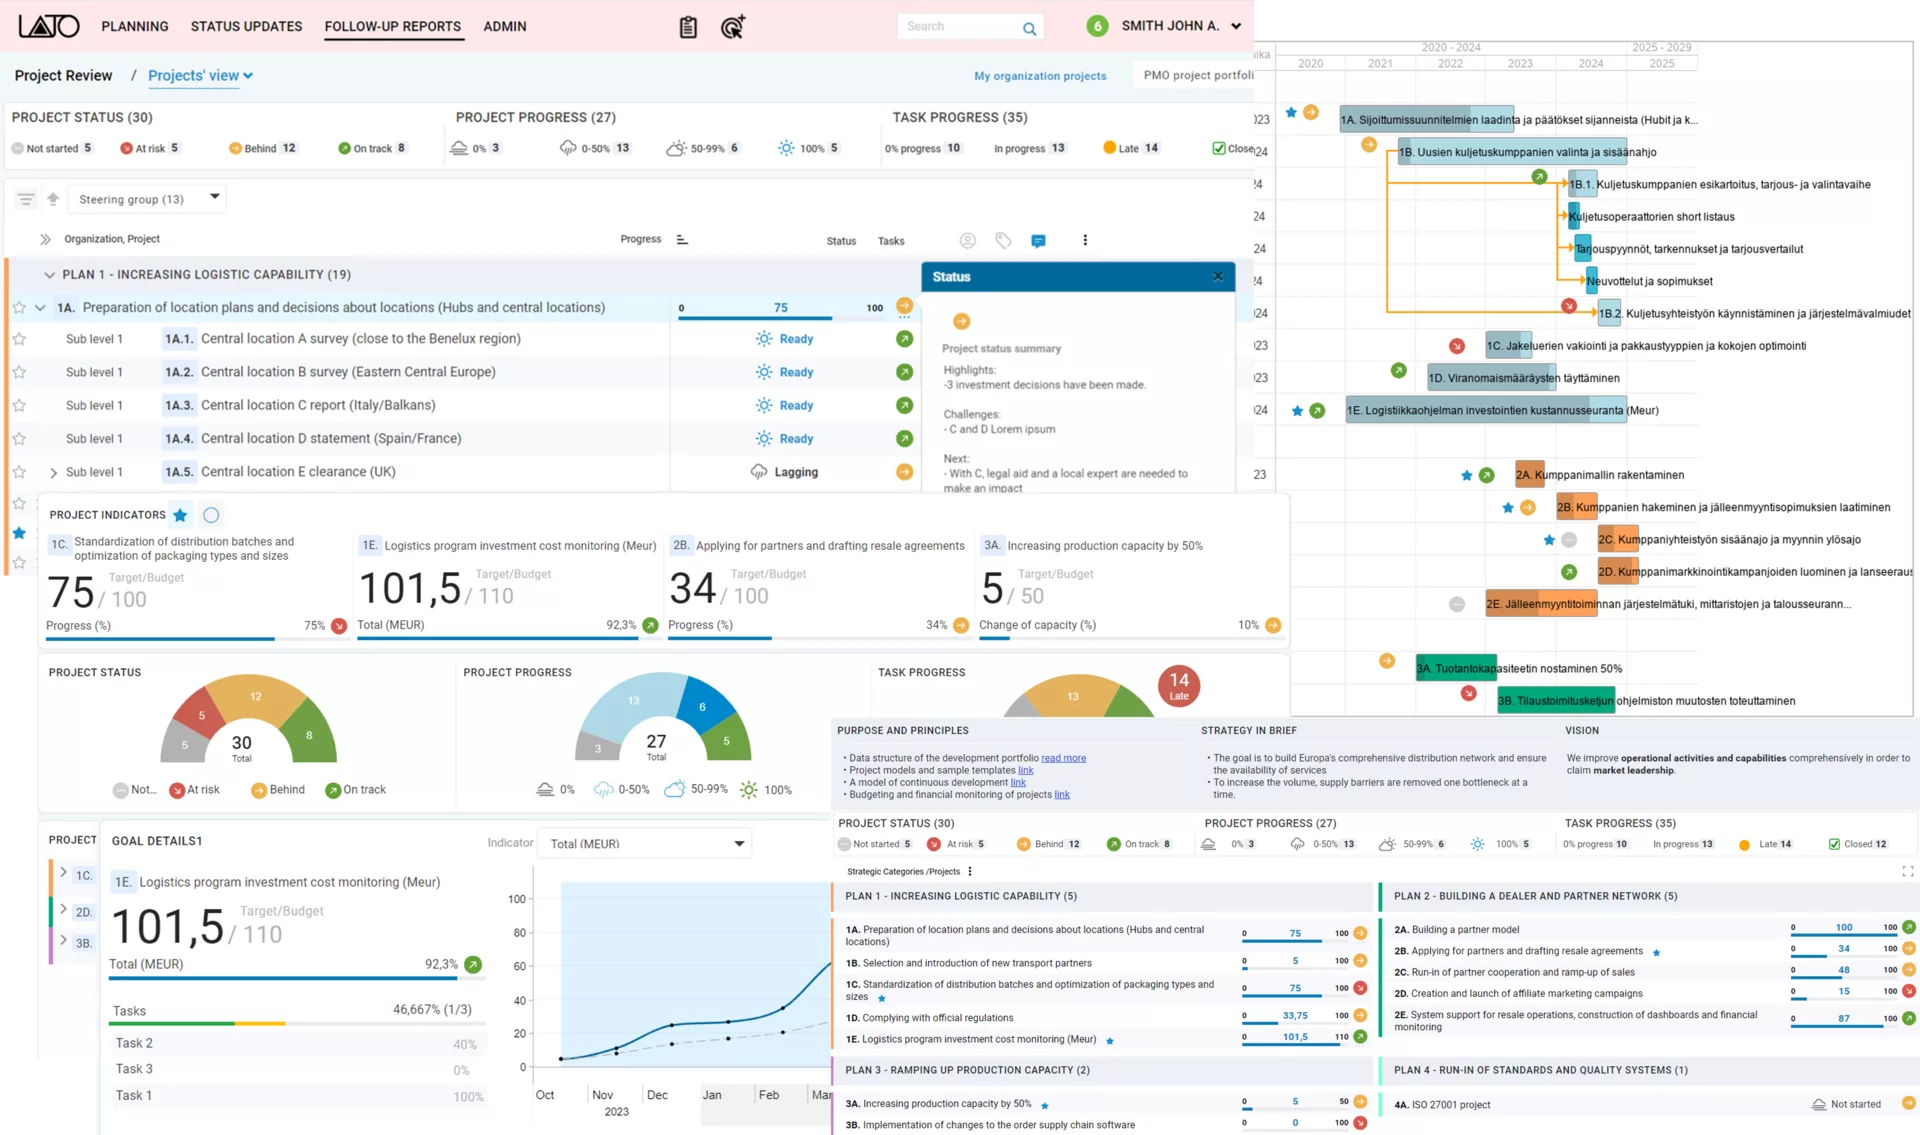Image resolution: width=1920 pixels, height=1135 pixels.
Task: Click My organization projects link
Action: (x=1040, y=76)
